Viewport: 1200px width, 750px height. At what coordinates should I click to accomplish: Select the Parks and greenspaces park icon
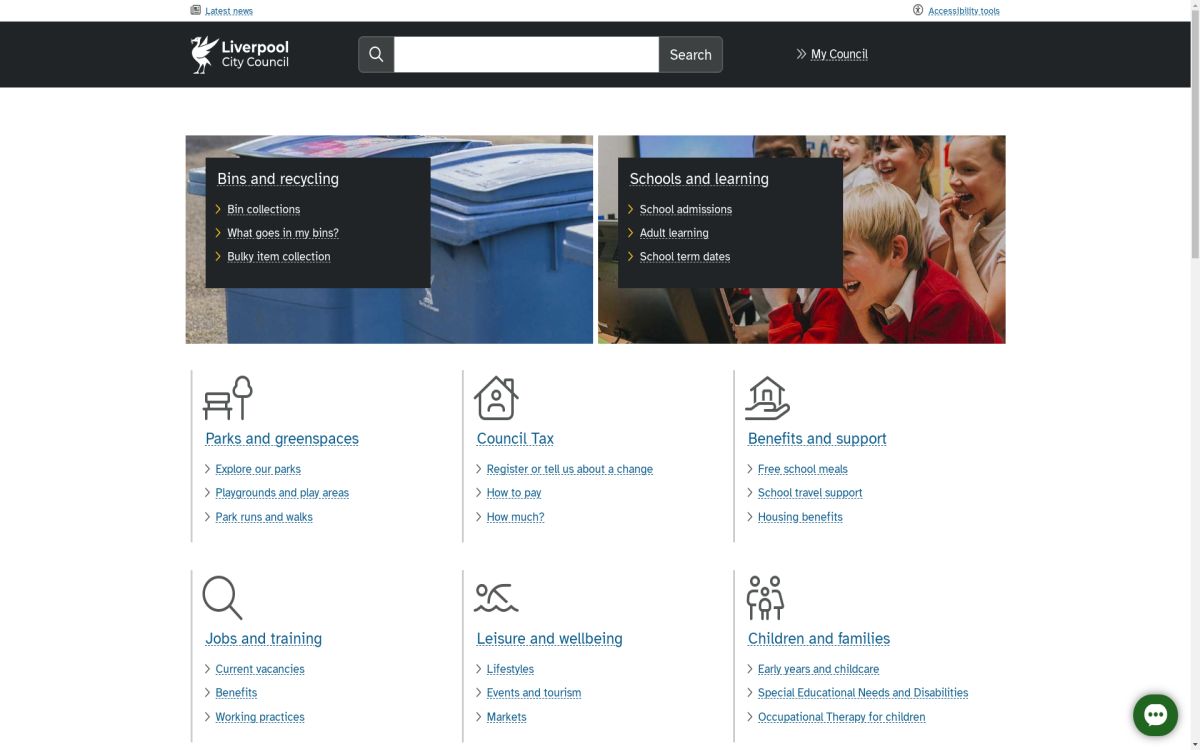228,397
